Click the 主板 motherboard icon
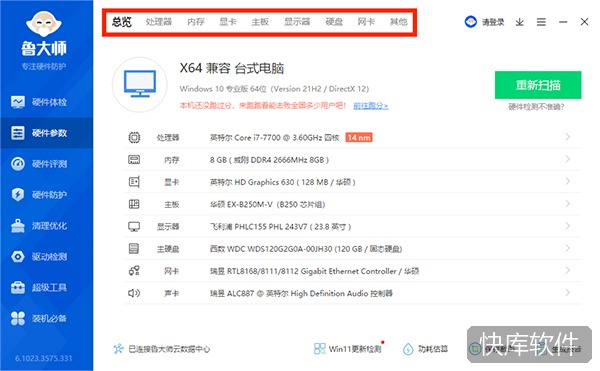 pos(134,204)
